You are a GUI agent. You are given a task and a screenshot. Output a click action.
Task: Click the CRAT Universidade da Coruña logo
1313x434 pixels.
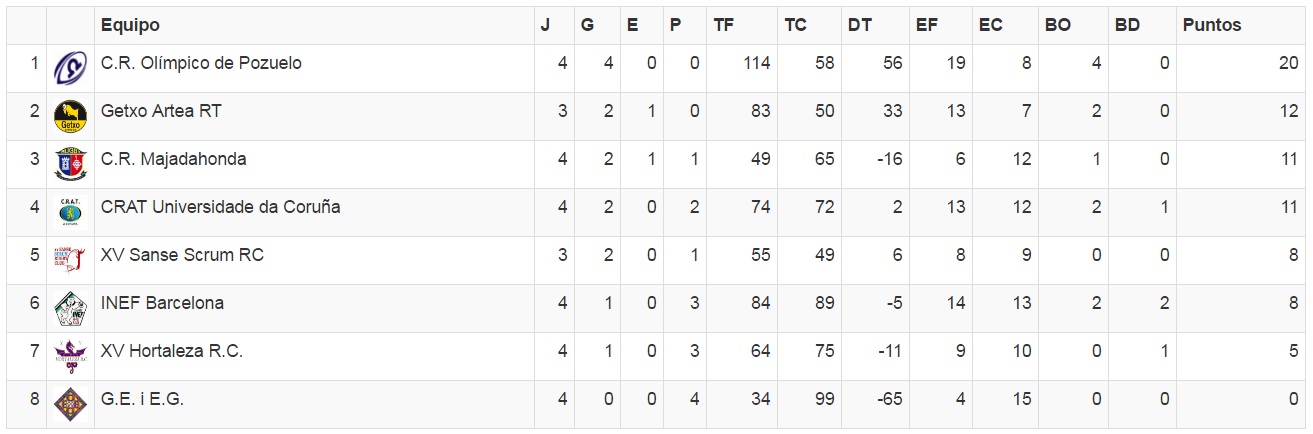[70, 212]
